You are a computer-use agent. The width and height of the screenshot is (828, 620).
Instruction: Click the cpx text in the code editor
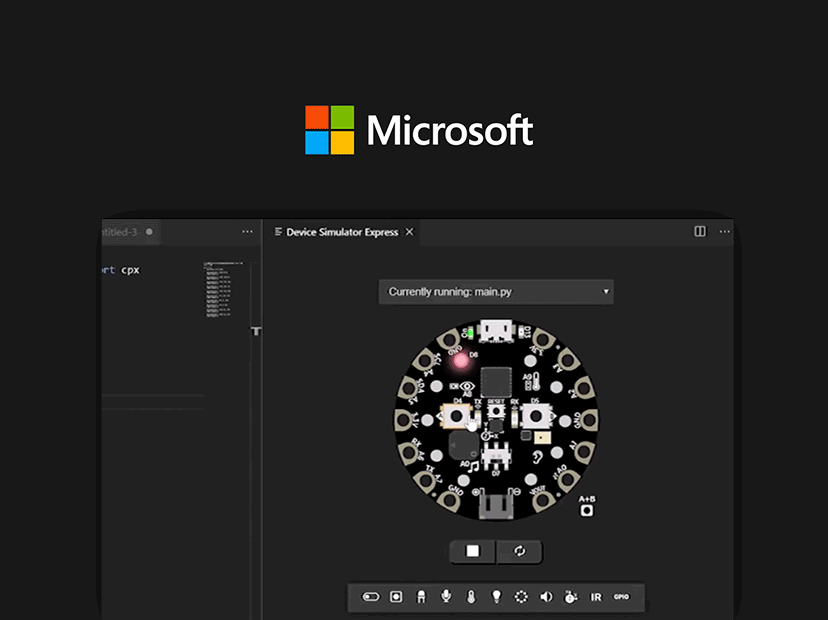click(x=130, y=270)
